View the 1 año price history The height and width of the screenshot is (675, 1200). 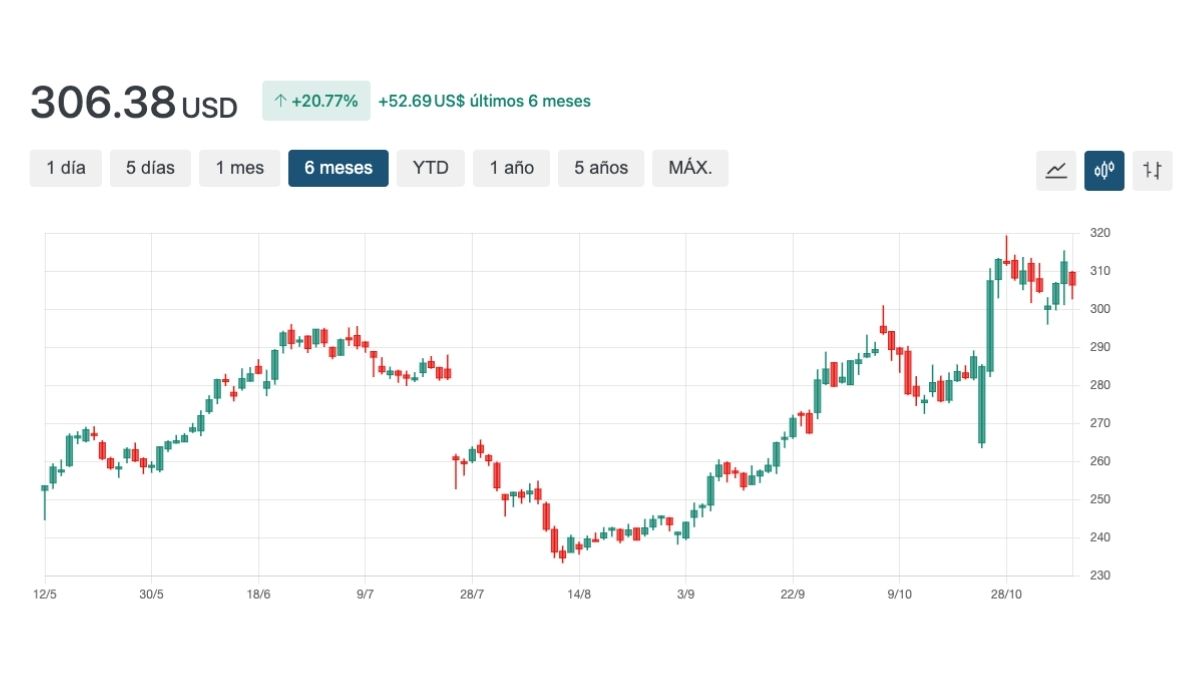click(511, 168)
